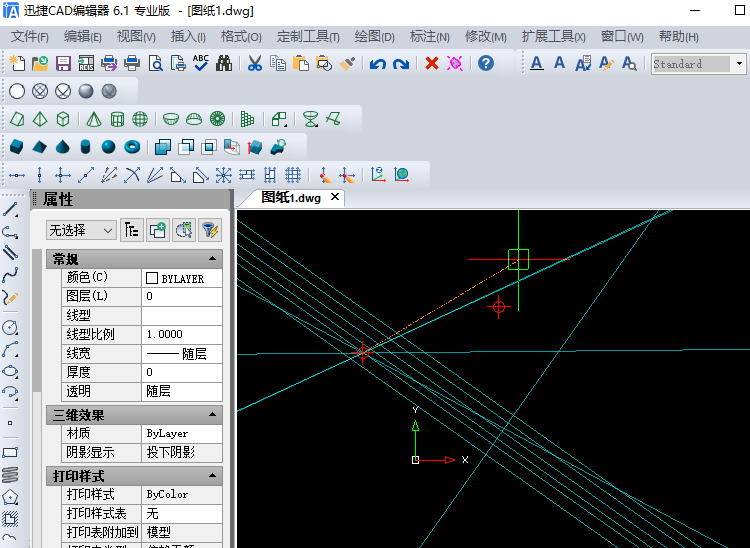The width and height of the screenshot is (750, 548).
Task: Click the Save file icon
Action: 63,64
